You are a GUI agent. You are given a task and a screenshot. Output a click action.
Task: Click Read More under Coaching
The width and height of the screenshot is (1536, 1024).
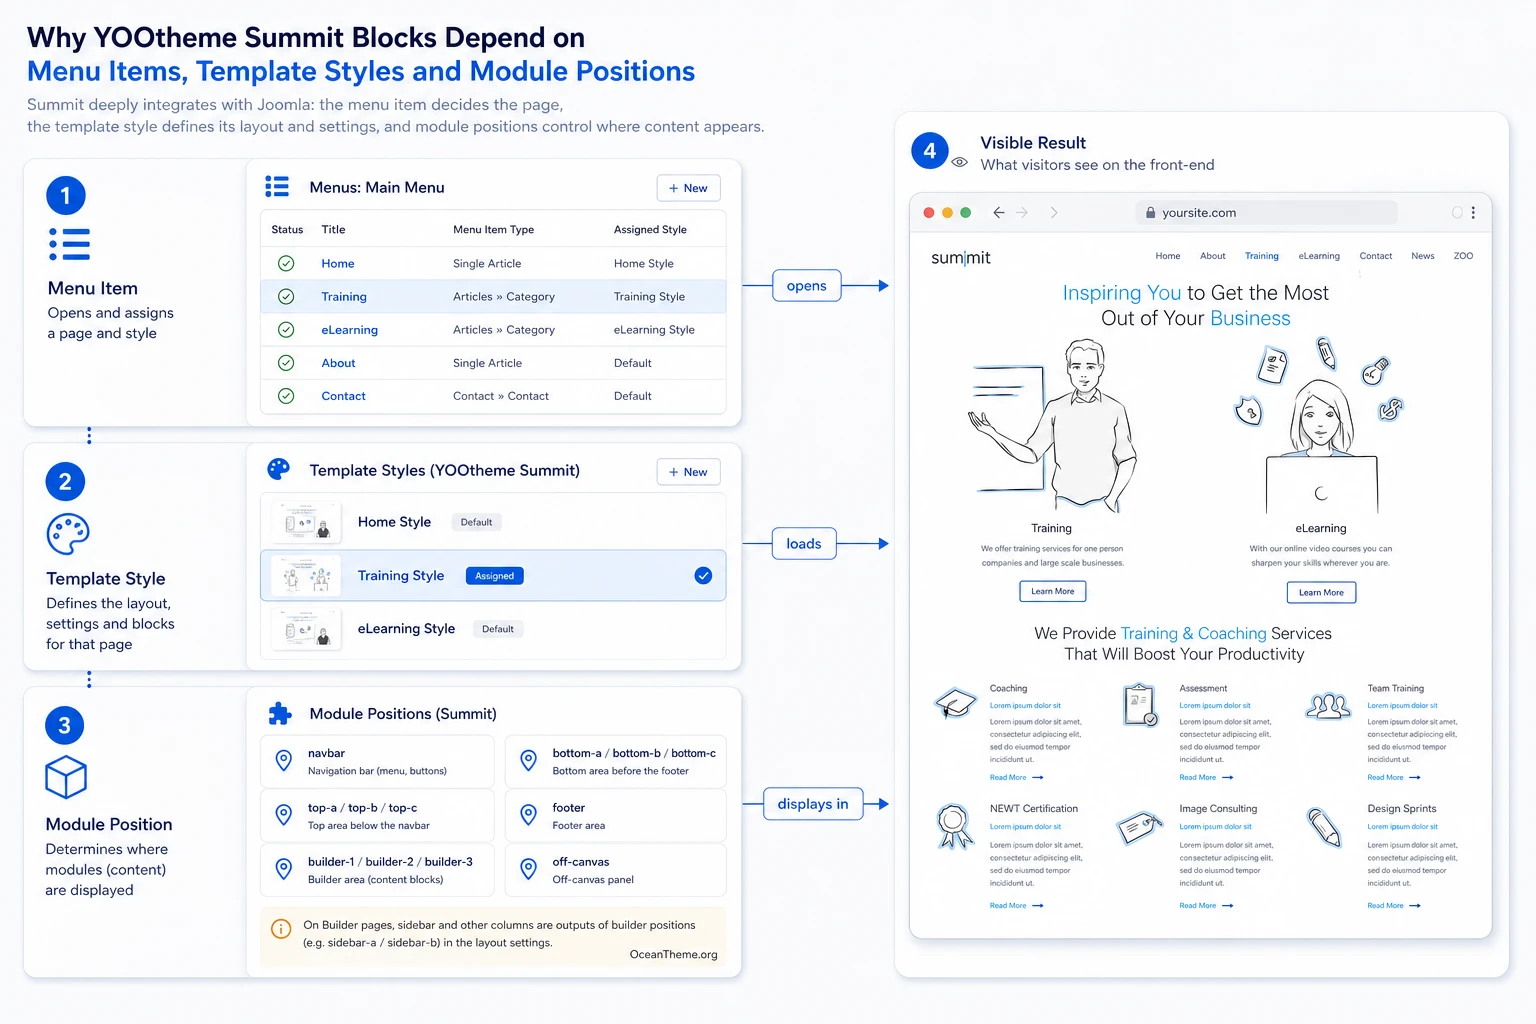pos(1016,777)
